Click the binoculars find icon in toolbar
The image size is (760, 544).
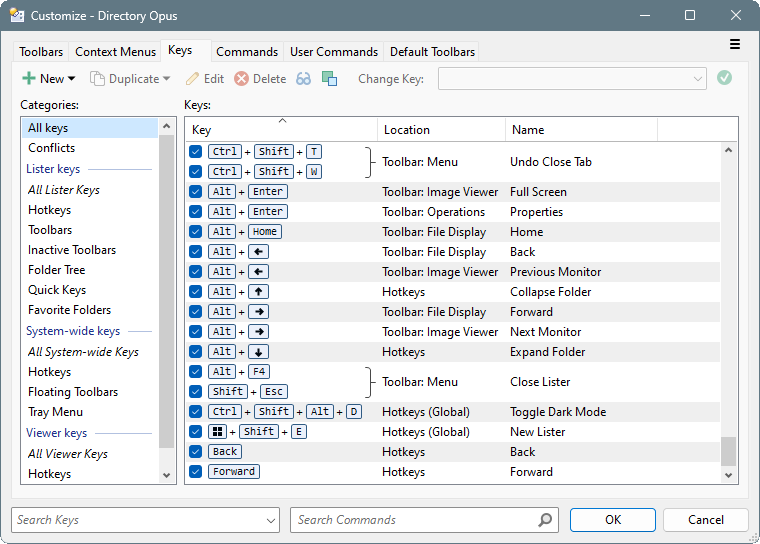tap(303, 79)
